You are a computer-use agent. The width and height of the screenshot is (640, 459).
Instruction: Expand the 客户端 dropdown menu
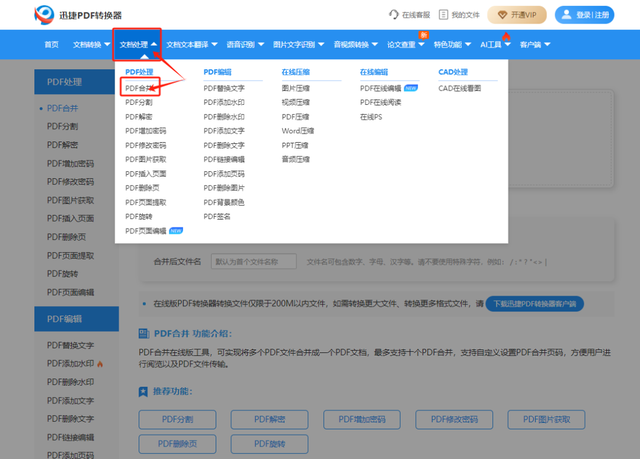click(x=535, y=44)
